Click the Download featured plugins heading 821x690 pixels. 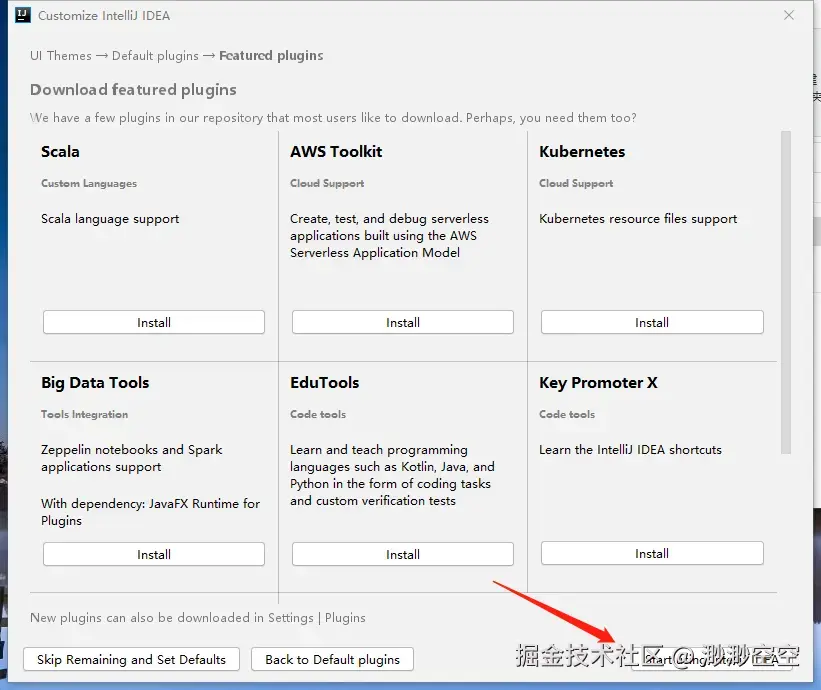coord(133,90)
